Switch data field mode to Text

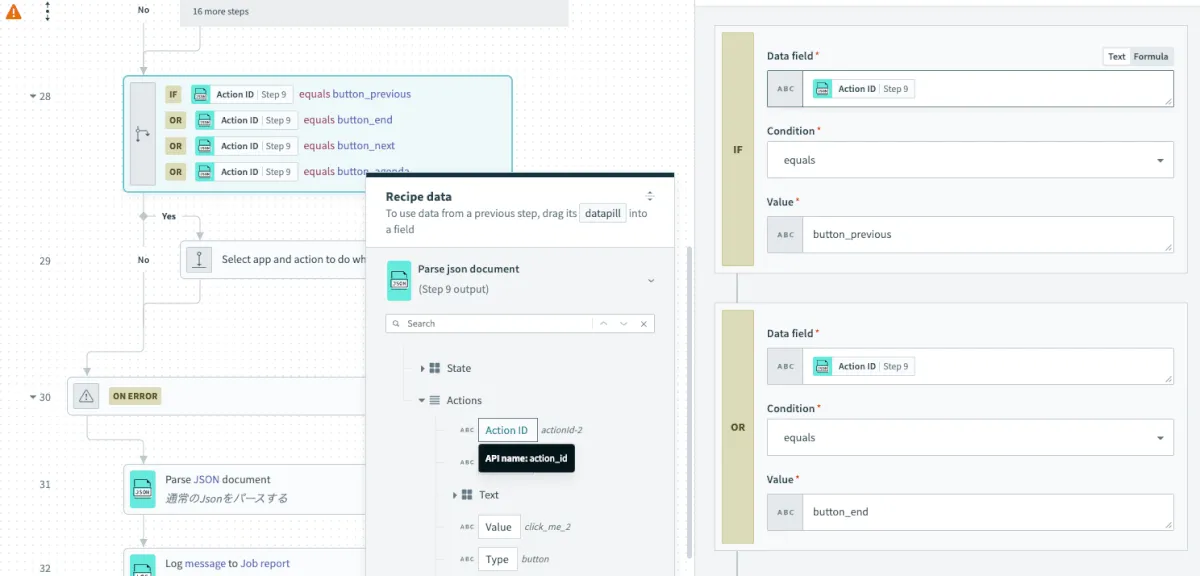(x=1116, y=57)
